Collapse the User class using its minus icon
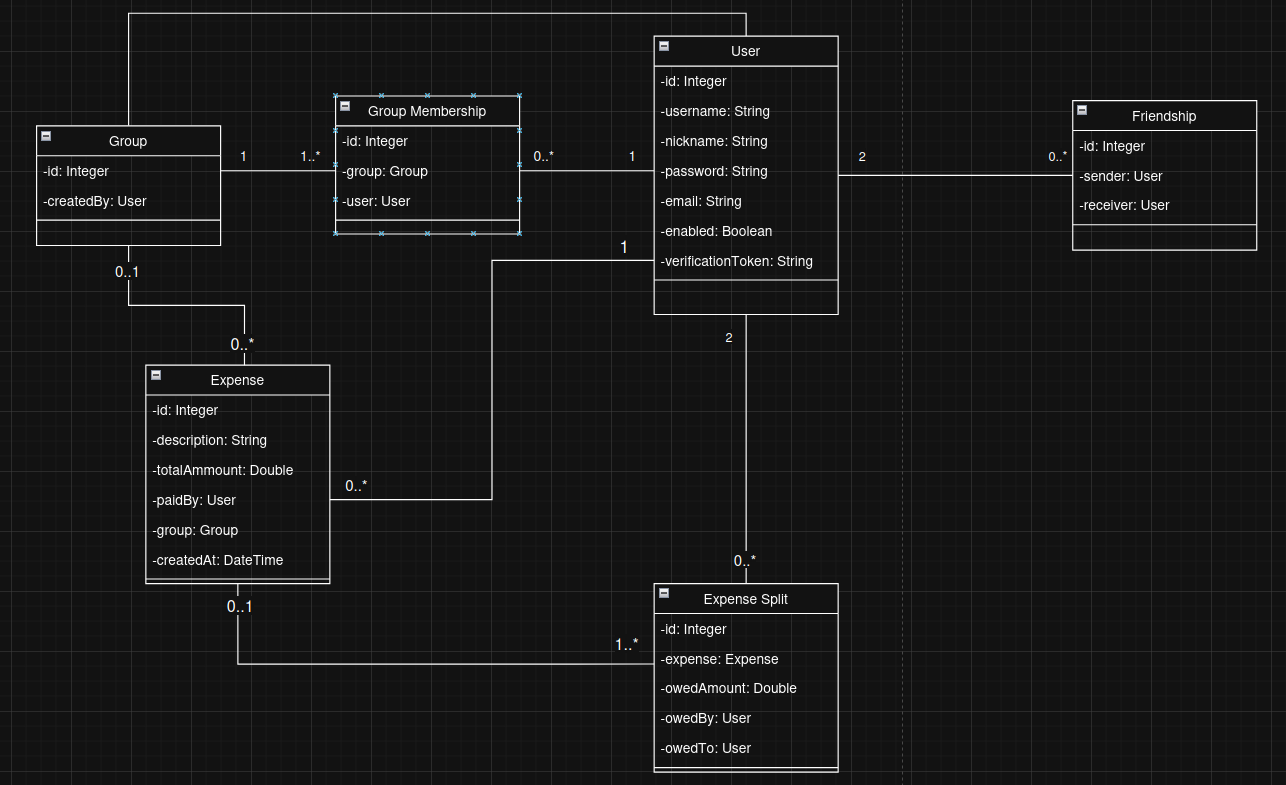 [x=664, y=46]
